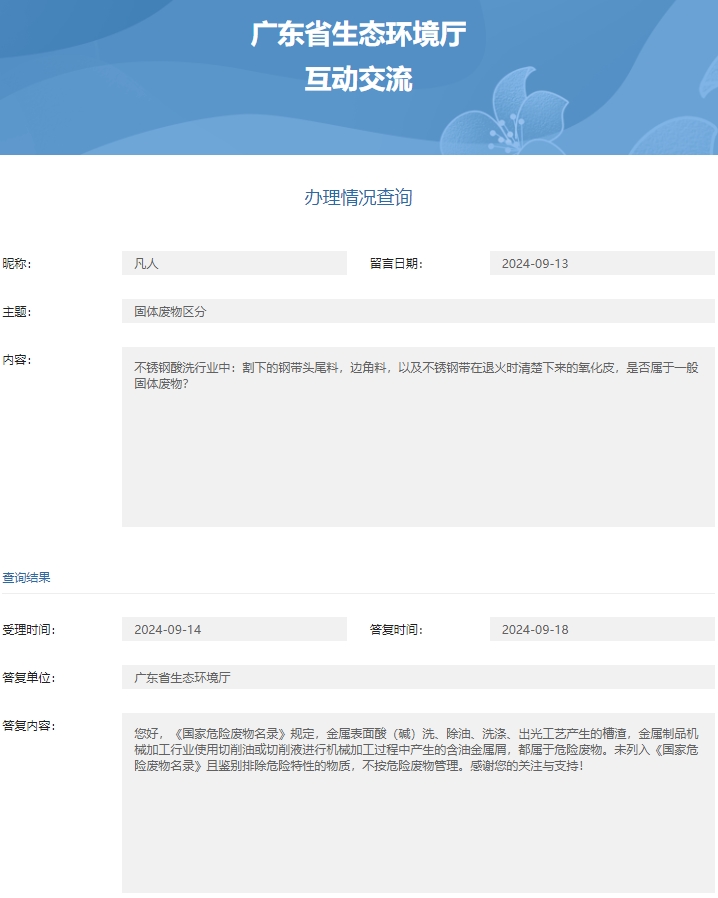The width and height of the screenshot is (718, 898).
Task: Click the 答复单位 label
Action: pos(28,678)
